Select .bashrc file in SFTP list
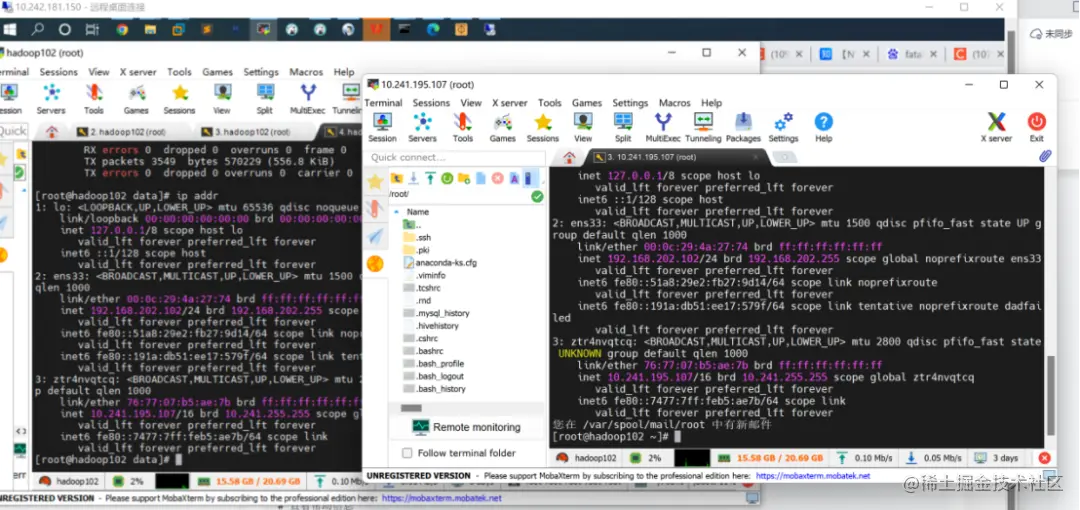This screenshot has height=510, width=1080. point(423,351)
